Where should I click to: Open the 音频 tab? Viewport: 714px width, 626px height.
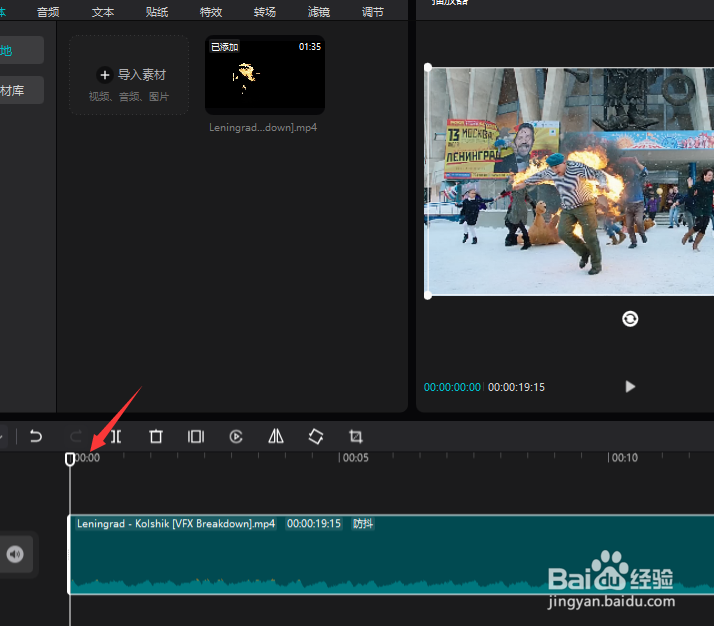point(48,12)
